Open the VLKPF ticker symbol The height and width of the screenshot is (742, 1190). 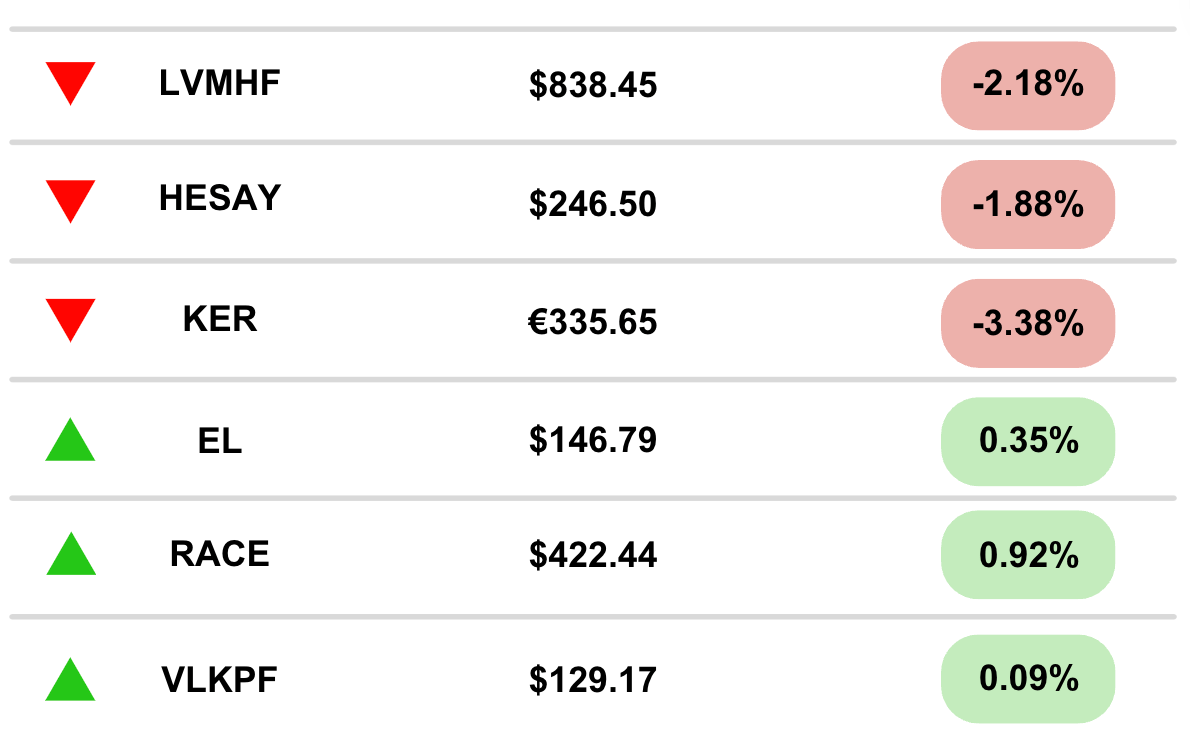(220, 680)
